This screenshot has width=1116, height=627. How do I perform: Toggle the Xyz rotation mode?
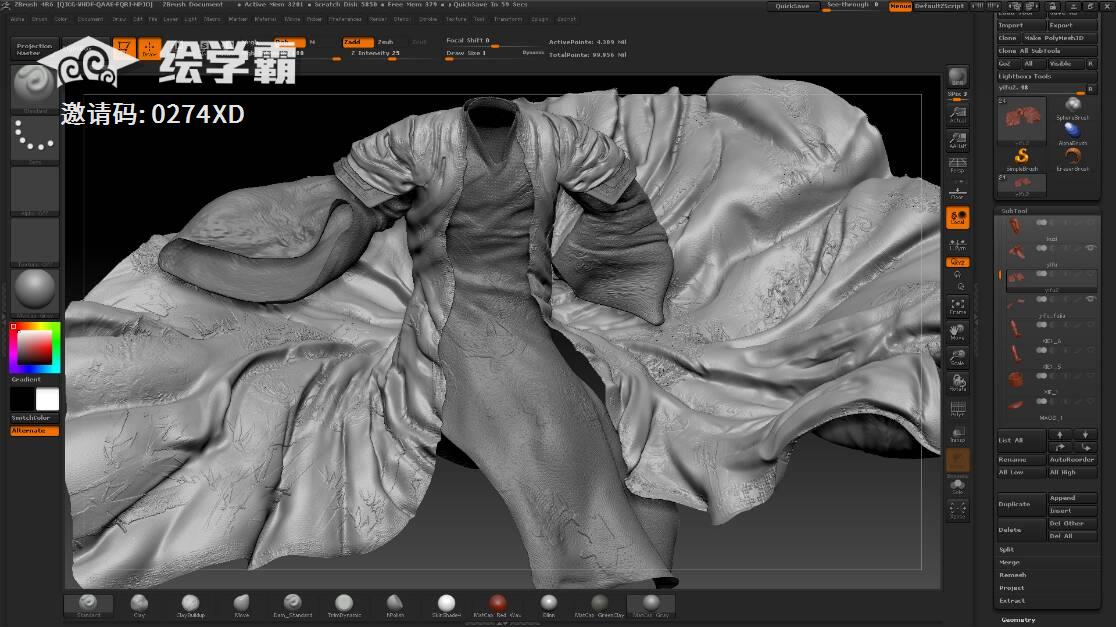[957, 262]
